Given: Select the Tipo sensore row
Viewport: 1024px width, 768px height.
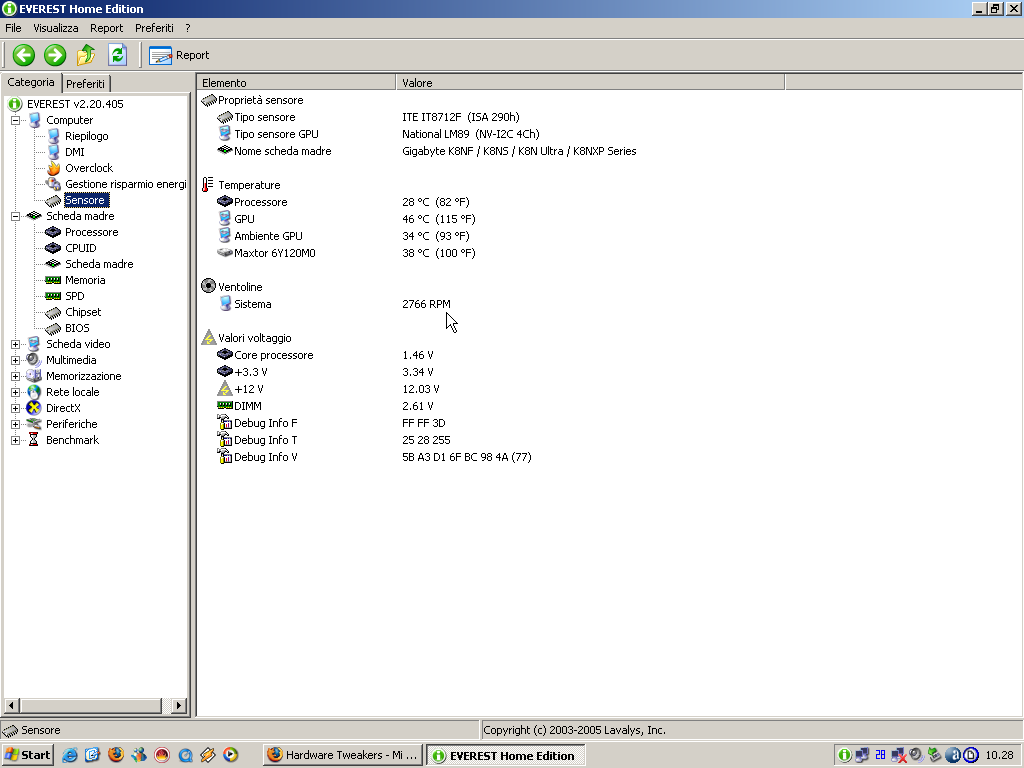Looking at the screenshot, I should point(368,117).
